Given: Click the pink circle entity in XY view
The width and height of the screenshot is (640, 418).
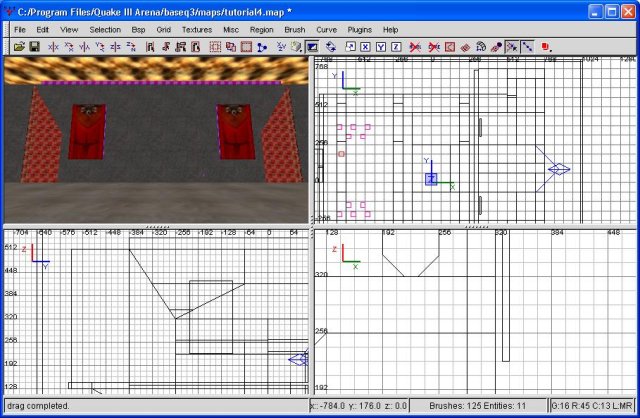Looking at the screenshot, I should (x=341, y=154).
